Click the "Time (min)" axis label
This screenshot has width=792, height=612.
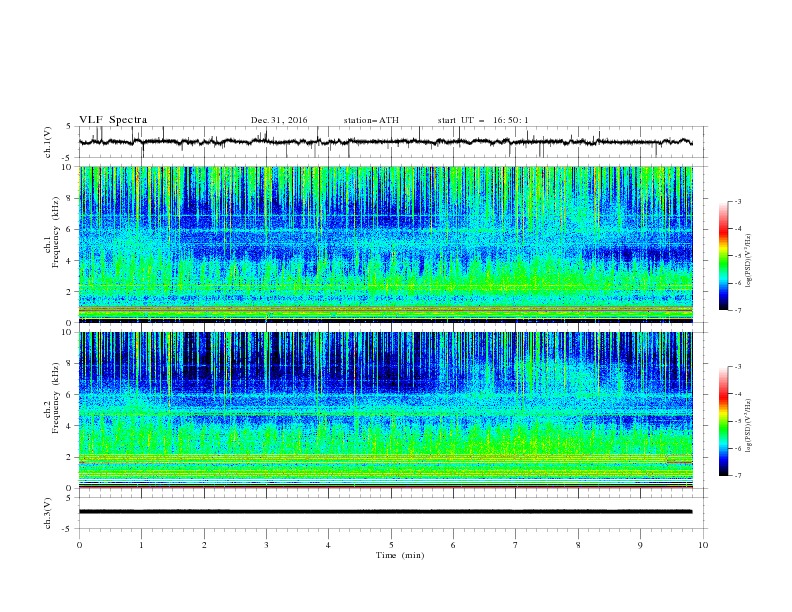click(x=400, y=555)
